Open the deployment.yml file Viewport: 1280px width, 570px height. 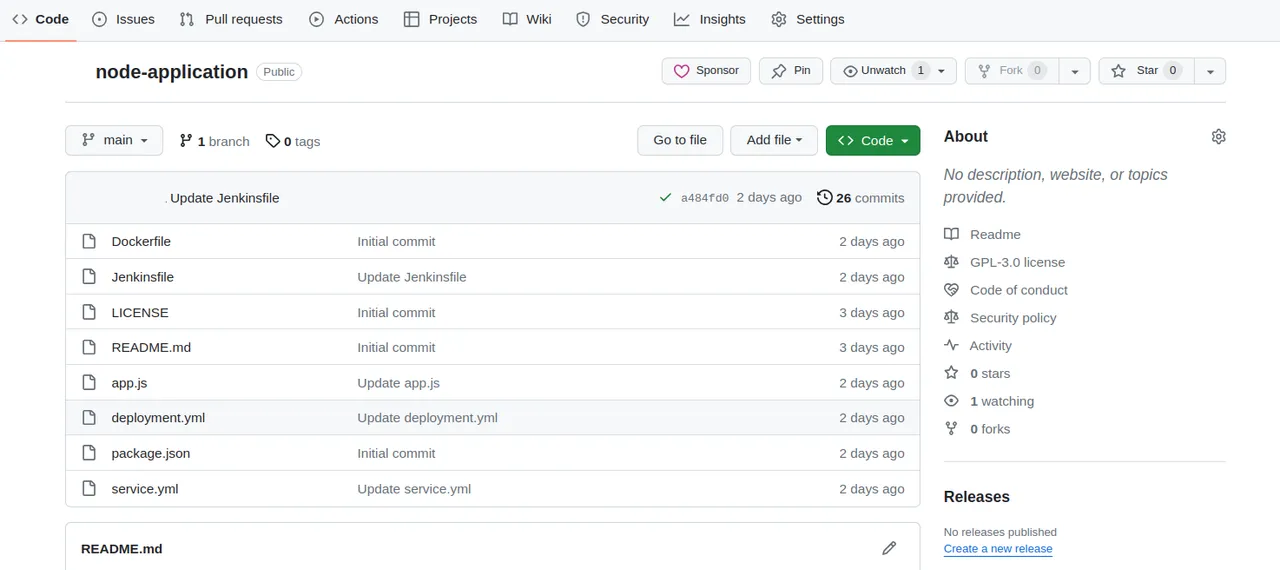(158, 418)
